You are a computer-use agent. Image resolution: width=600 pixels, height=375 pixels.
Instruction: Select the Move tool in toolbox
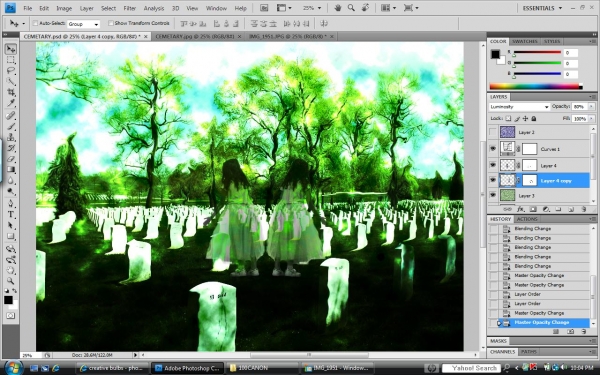click(11, 49)
